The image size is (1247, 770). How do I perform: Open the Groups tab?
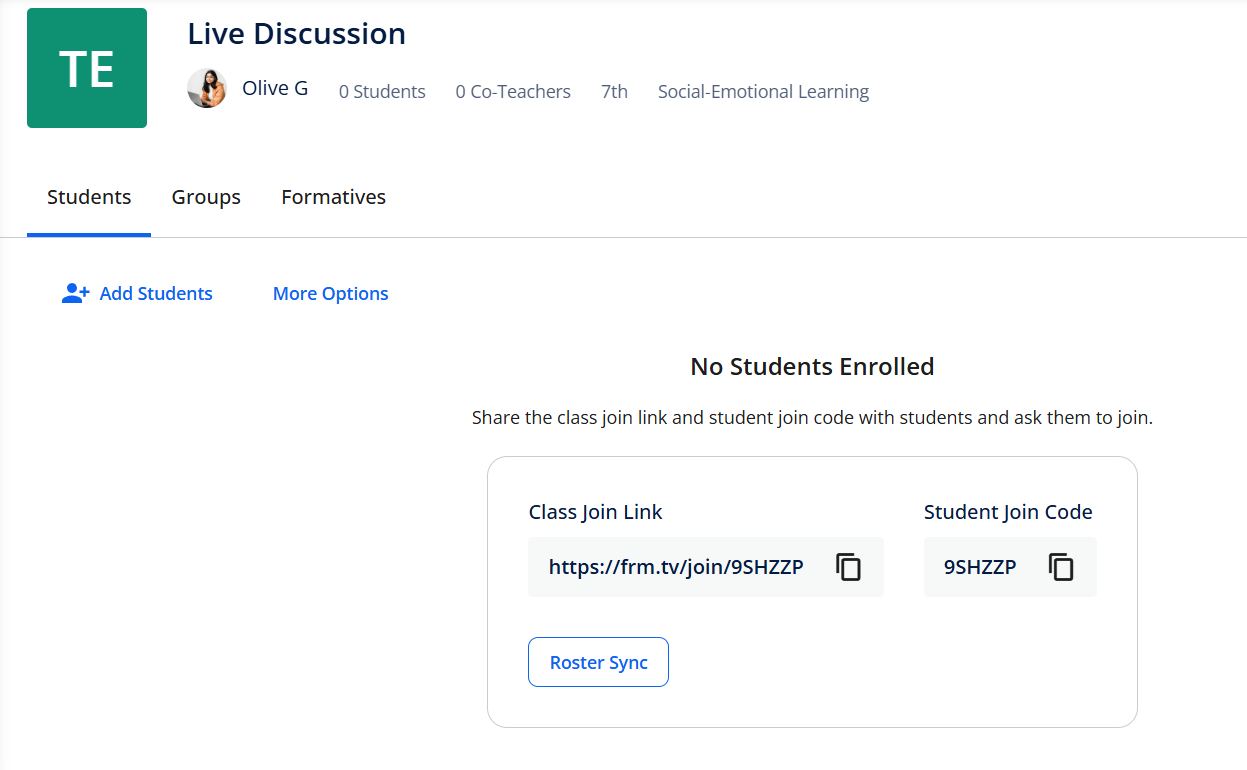point(206,197)
